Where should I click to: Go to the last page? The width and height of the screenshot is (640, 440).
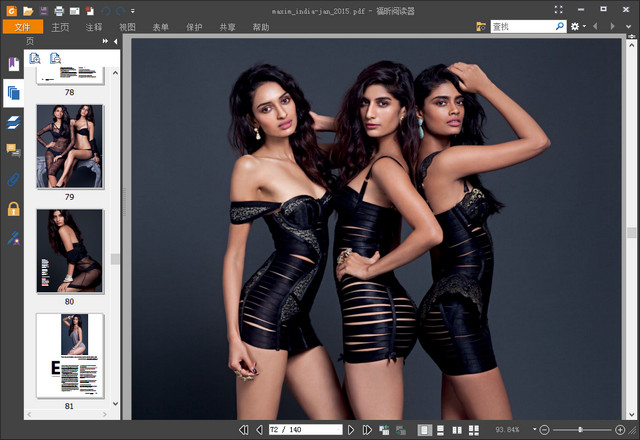(367, 430)
